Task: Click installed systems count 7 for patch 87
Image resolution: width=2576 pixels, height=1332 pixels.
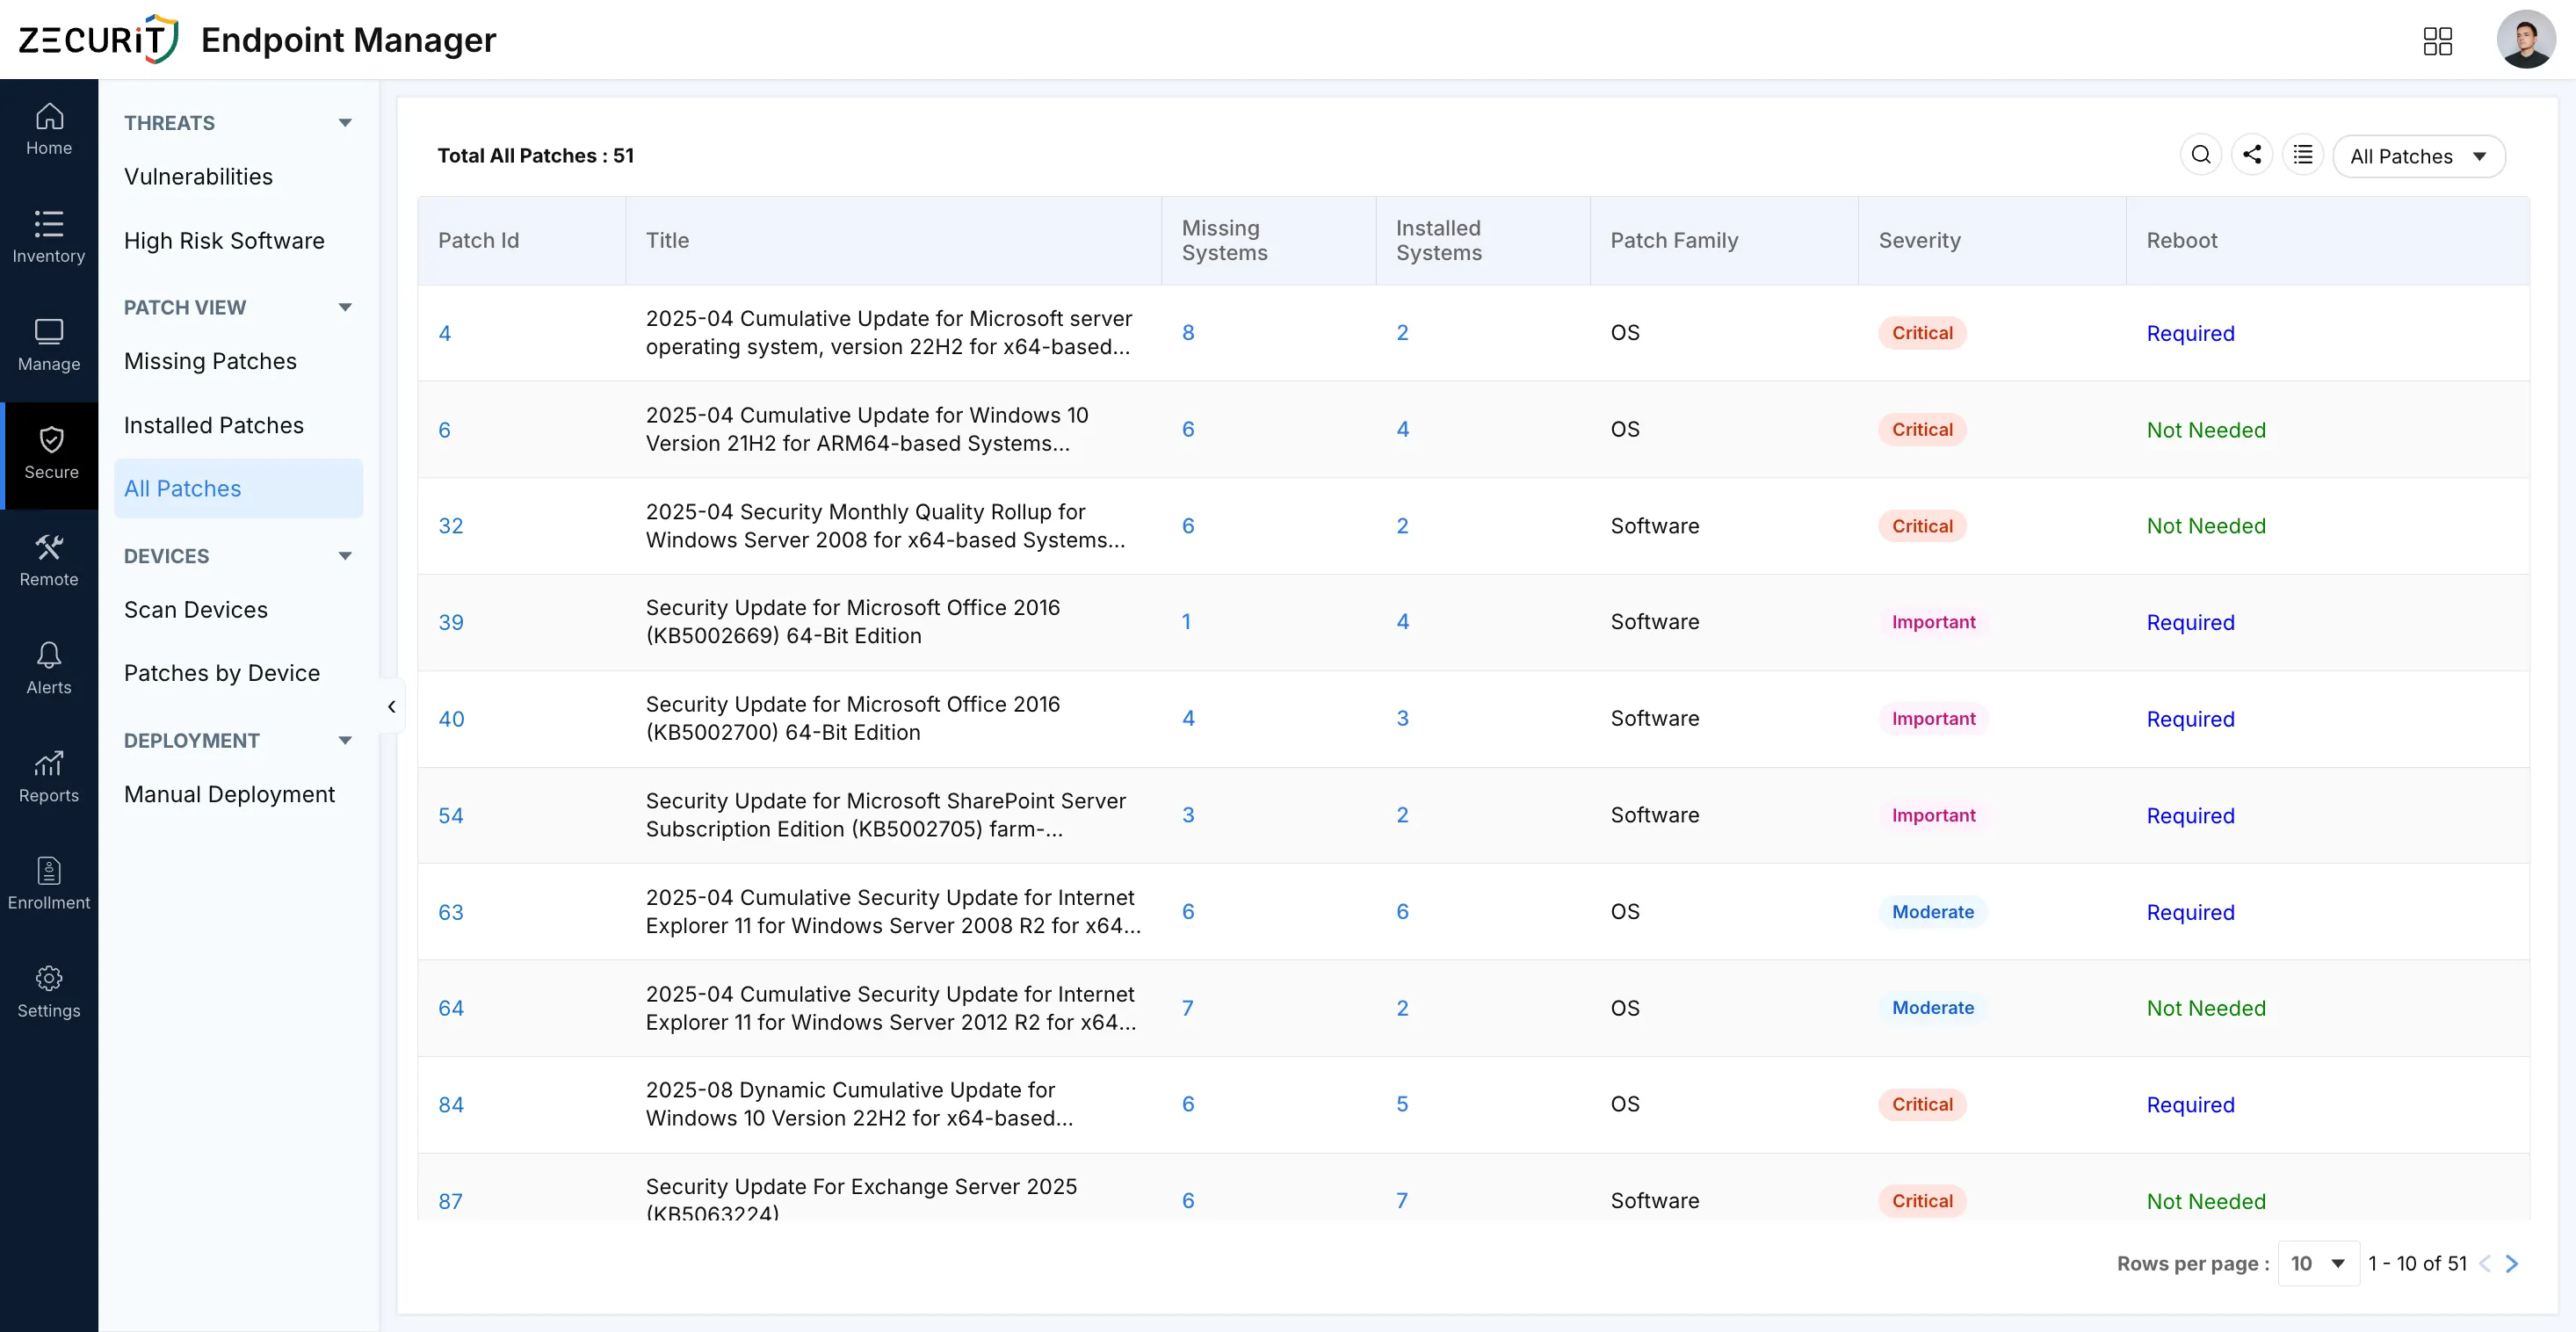Action: pos(1402,1200)
